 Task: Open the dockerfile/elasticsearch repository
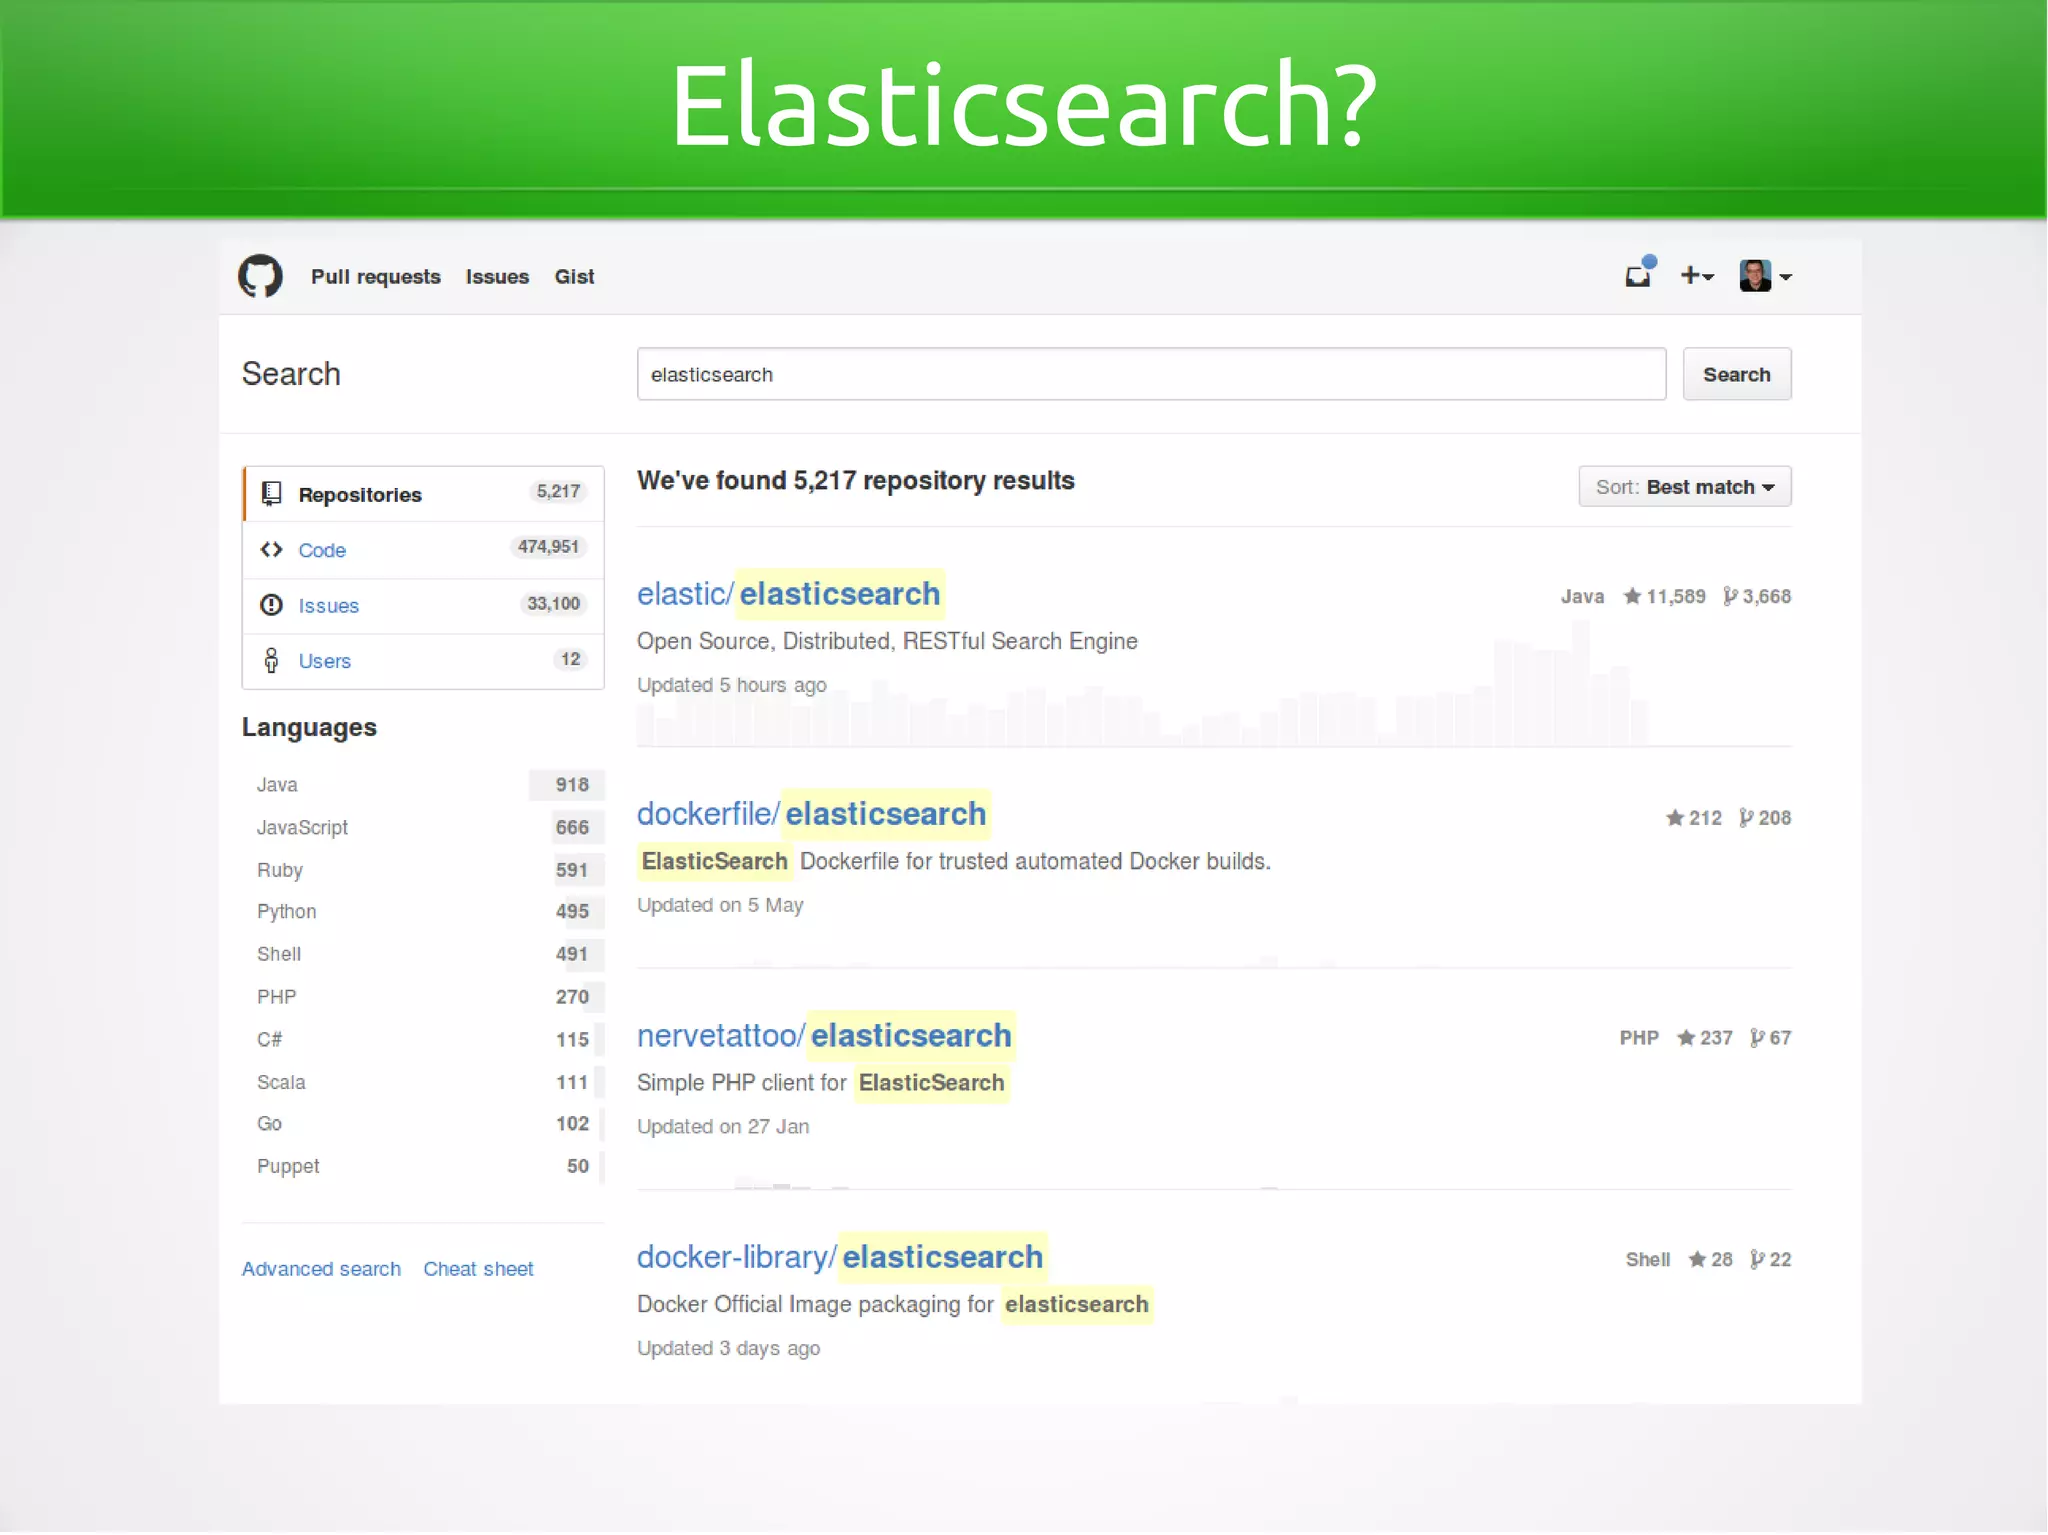(812, 814)
